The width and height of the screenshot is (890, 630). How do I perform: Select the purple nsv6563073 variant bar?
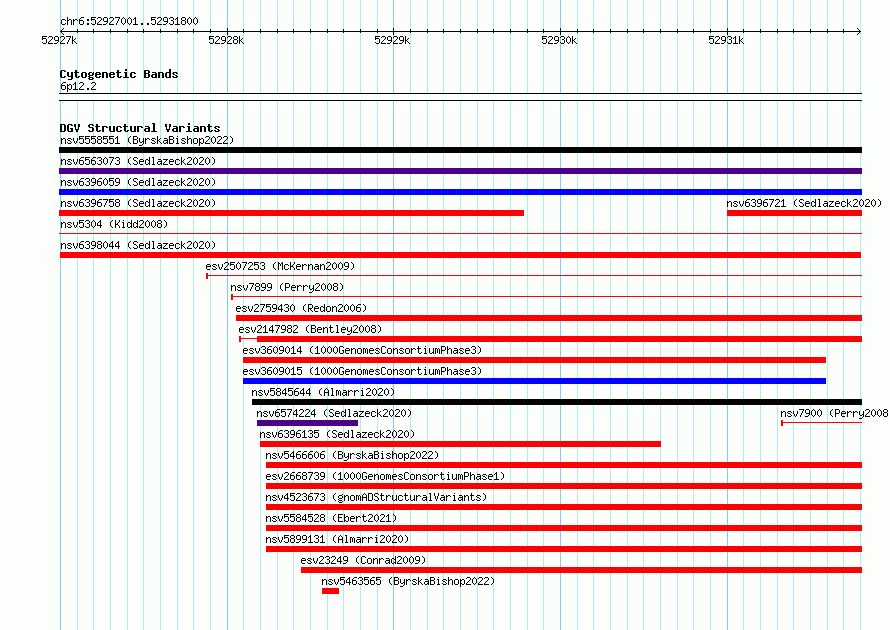(460, 171)
